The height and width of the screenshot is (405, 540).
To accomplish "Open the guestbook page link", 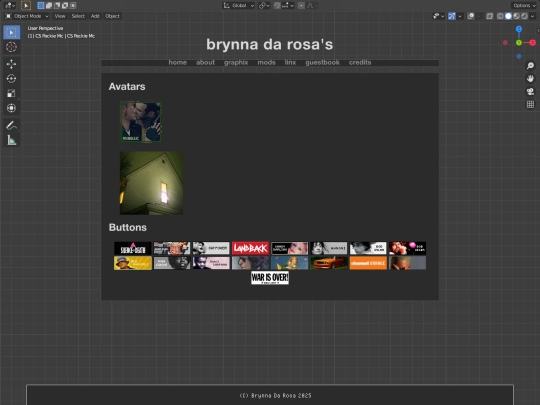I will point(322,62).
